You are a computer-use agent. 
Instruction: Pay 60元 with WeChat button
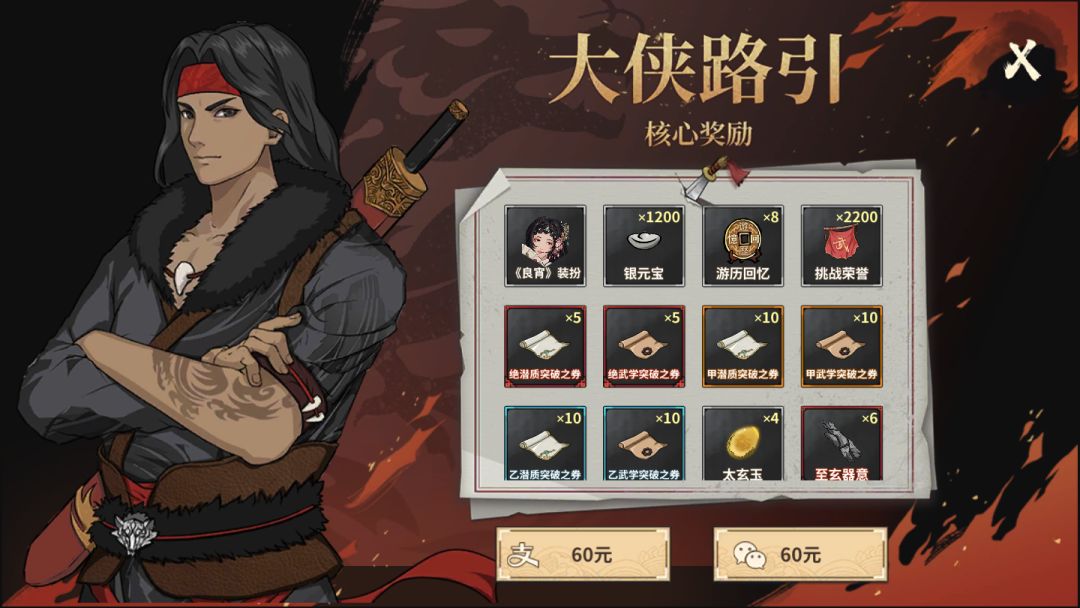click(x=800, y=554)
